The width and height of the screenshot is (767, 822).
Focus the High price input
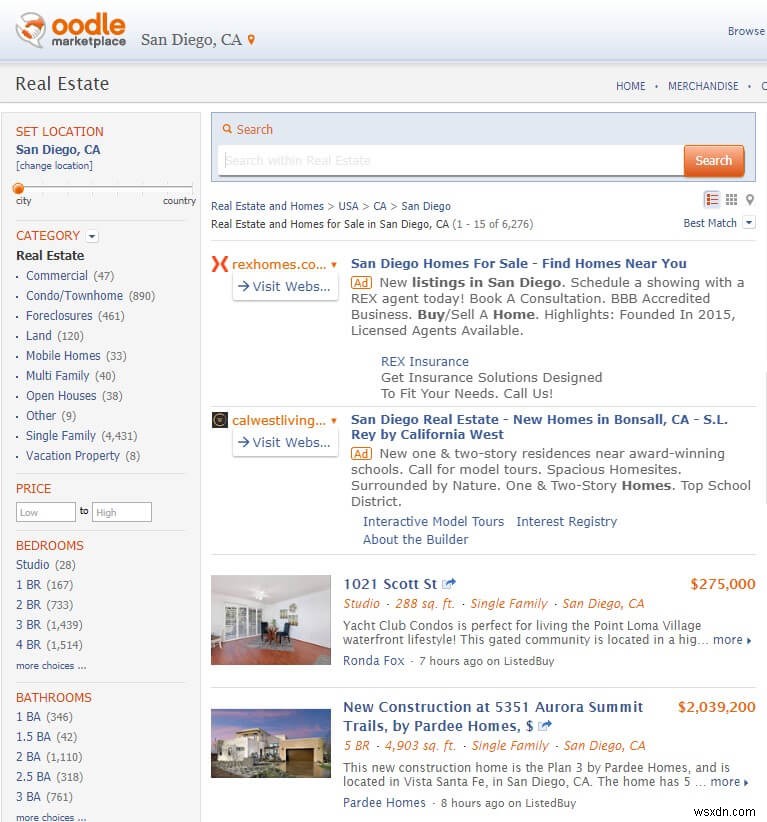point(122,512)
